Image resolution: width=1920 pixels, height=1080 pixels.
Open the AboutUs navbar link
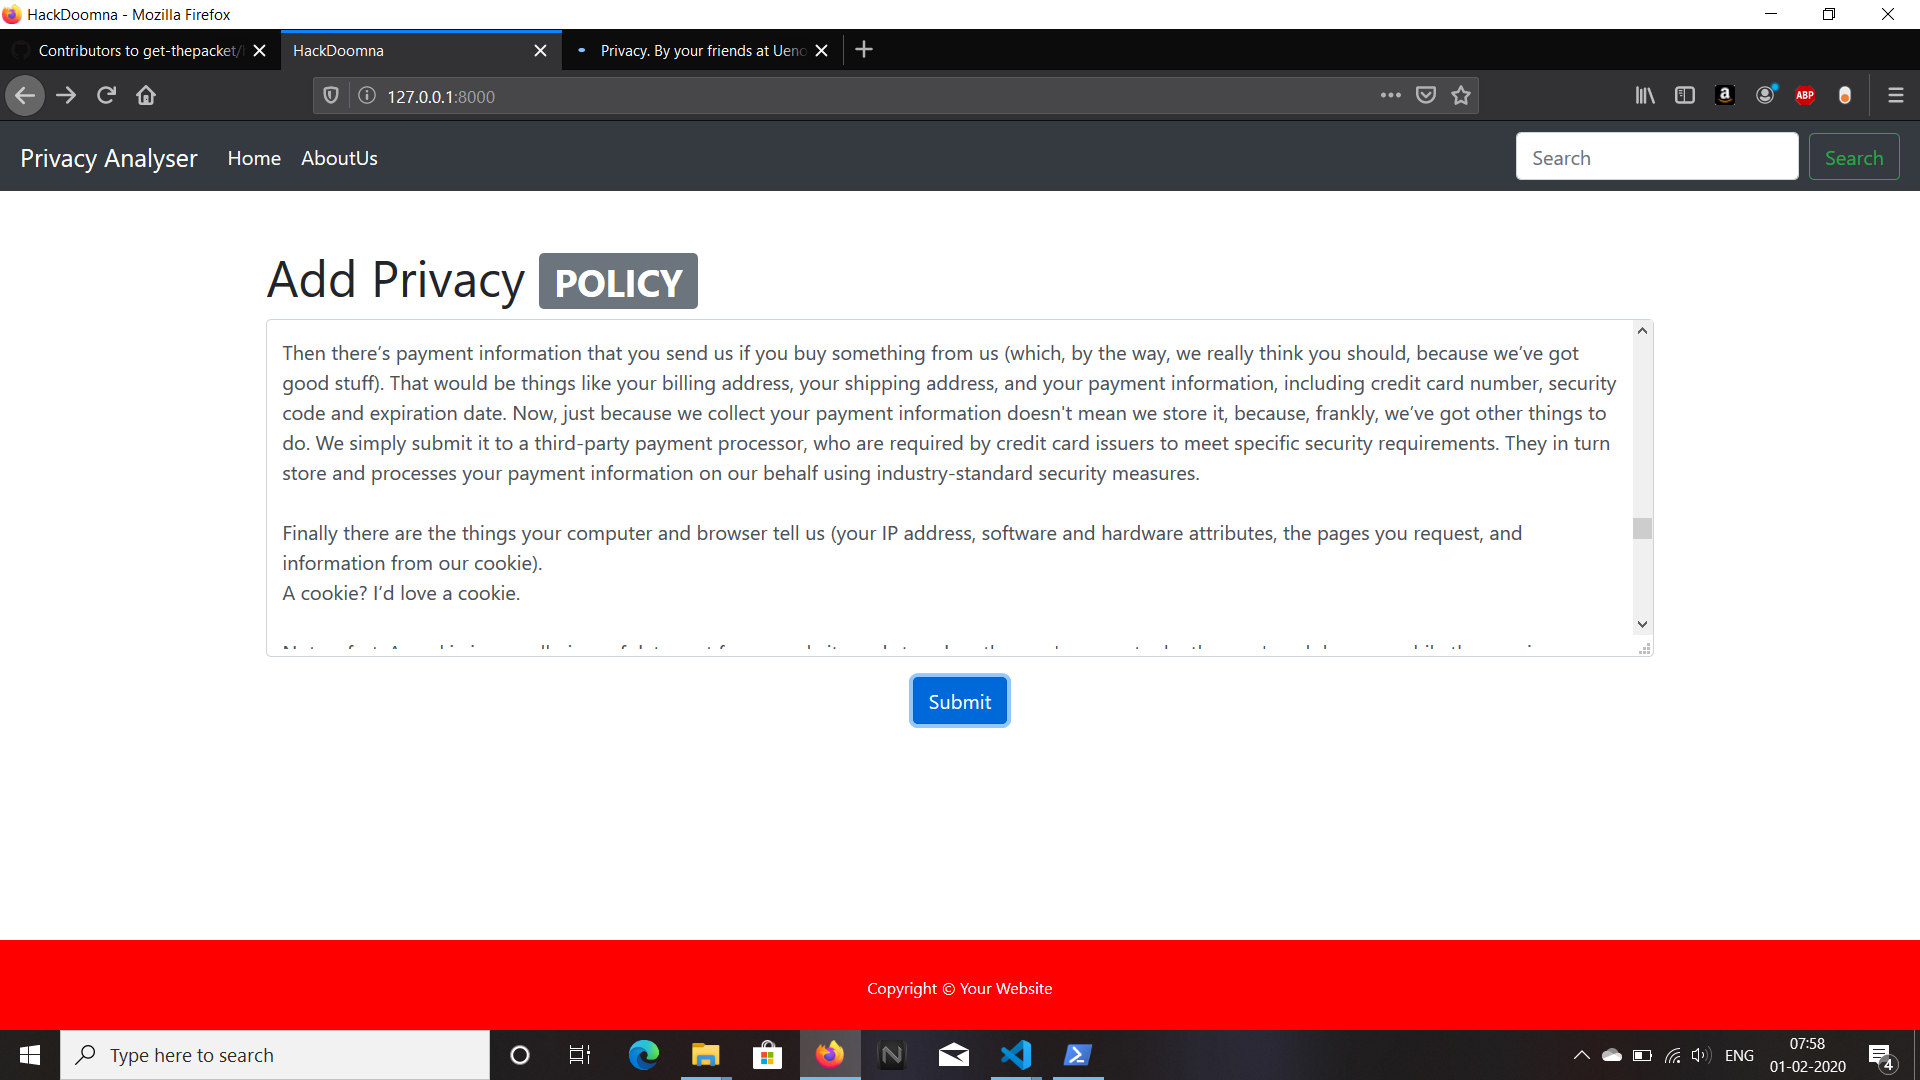tap(339, 158)
